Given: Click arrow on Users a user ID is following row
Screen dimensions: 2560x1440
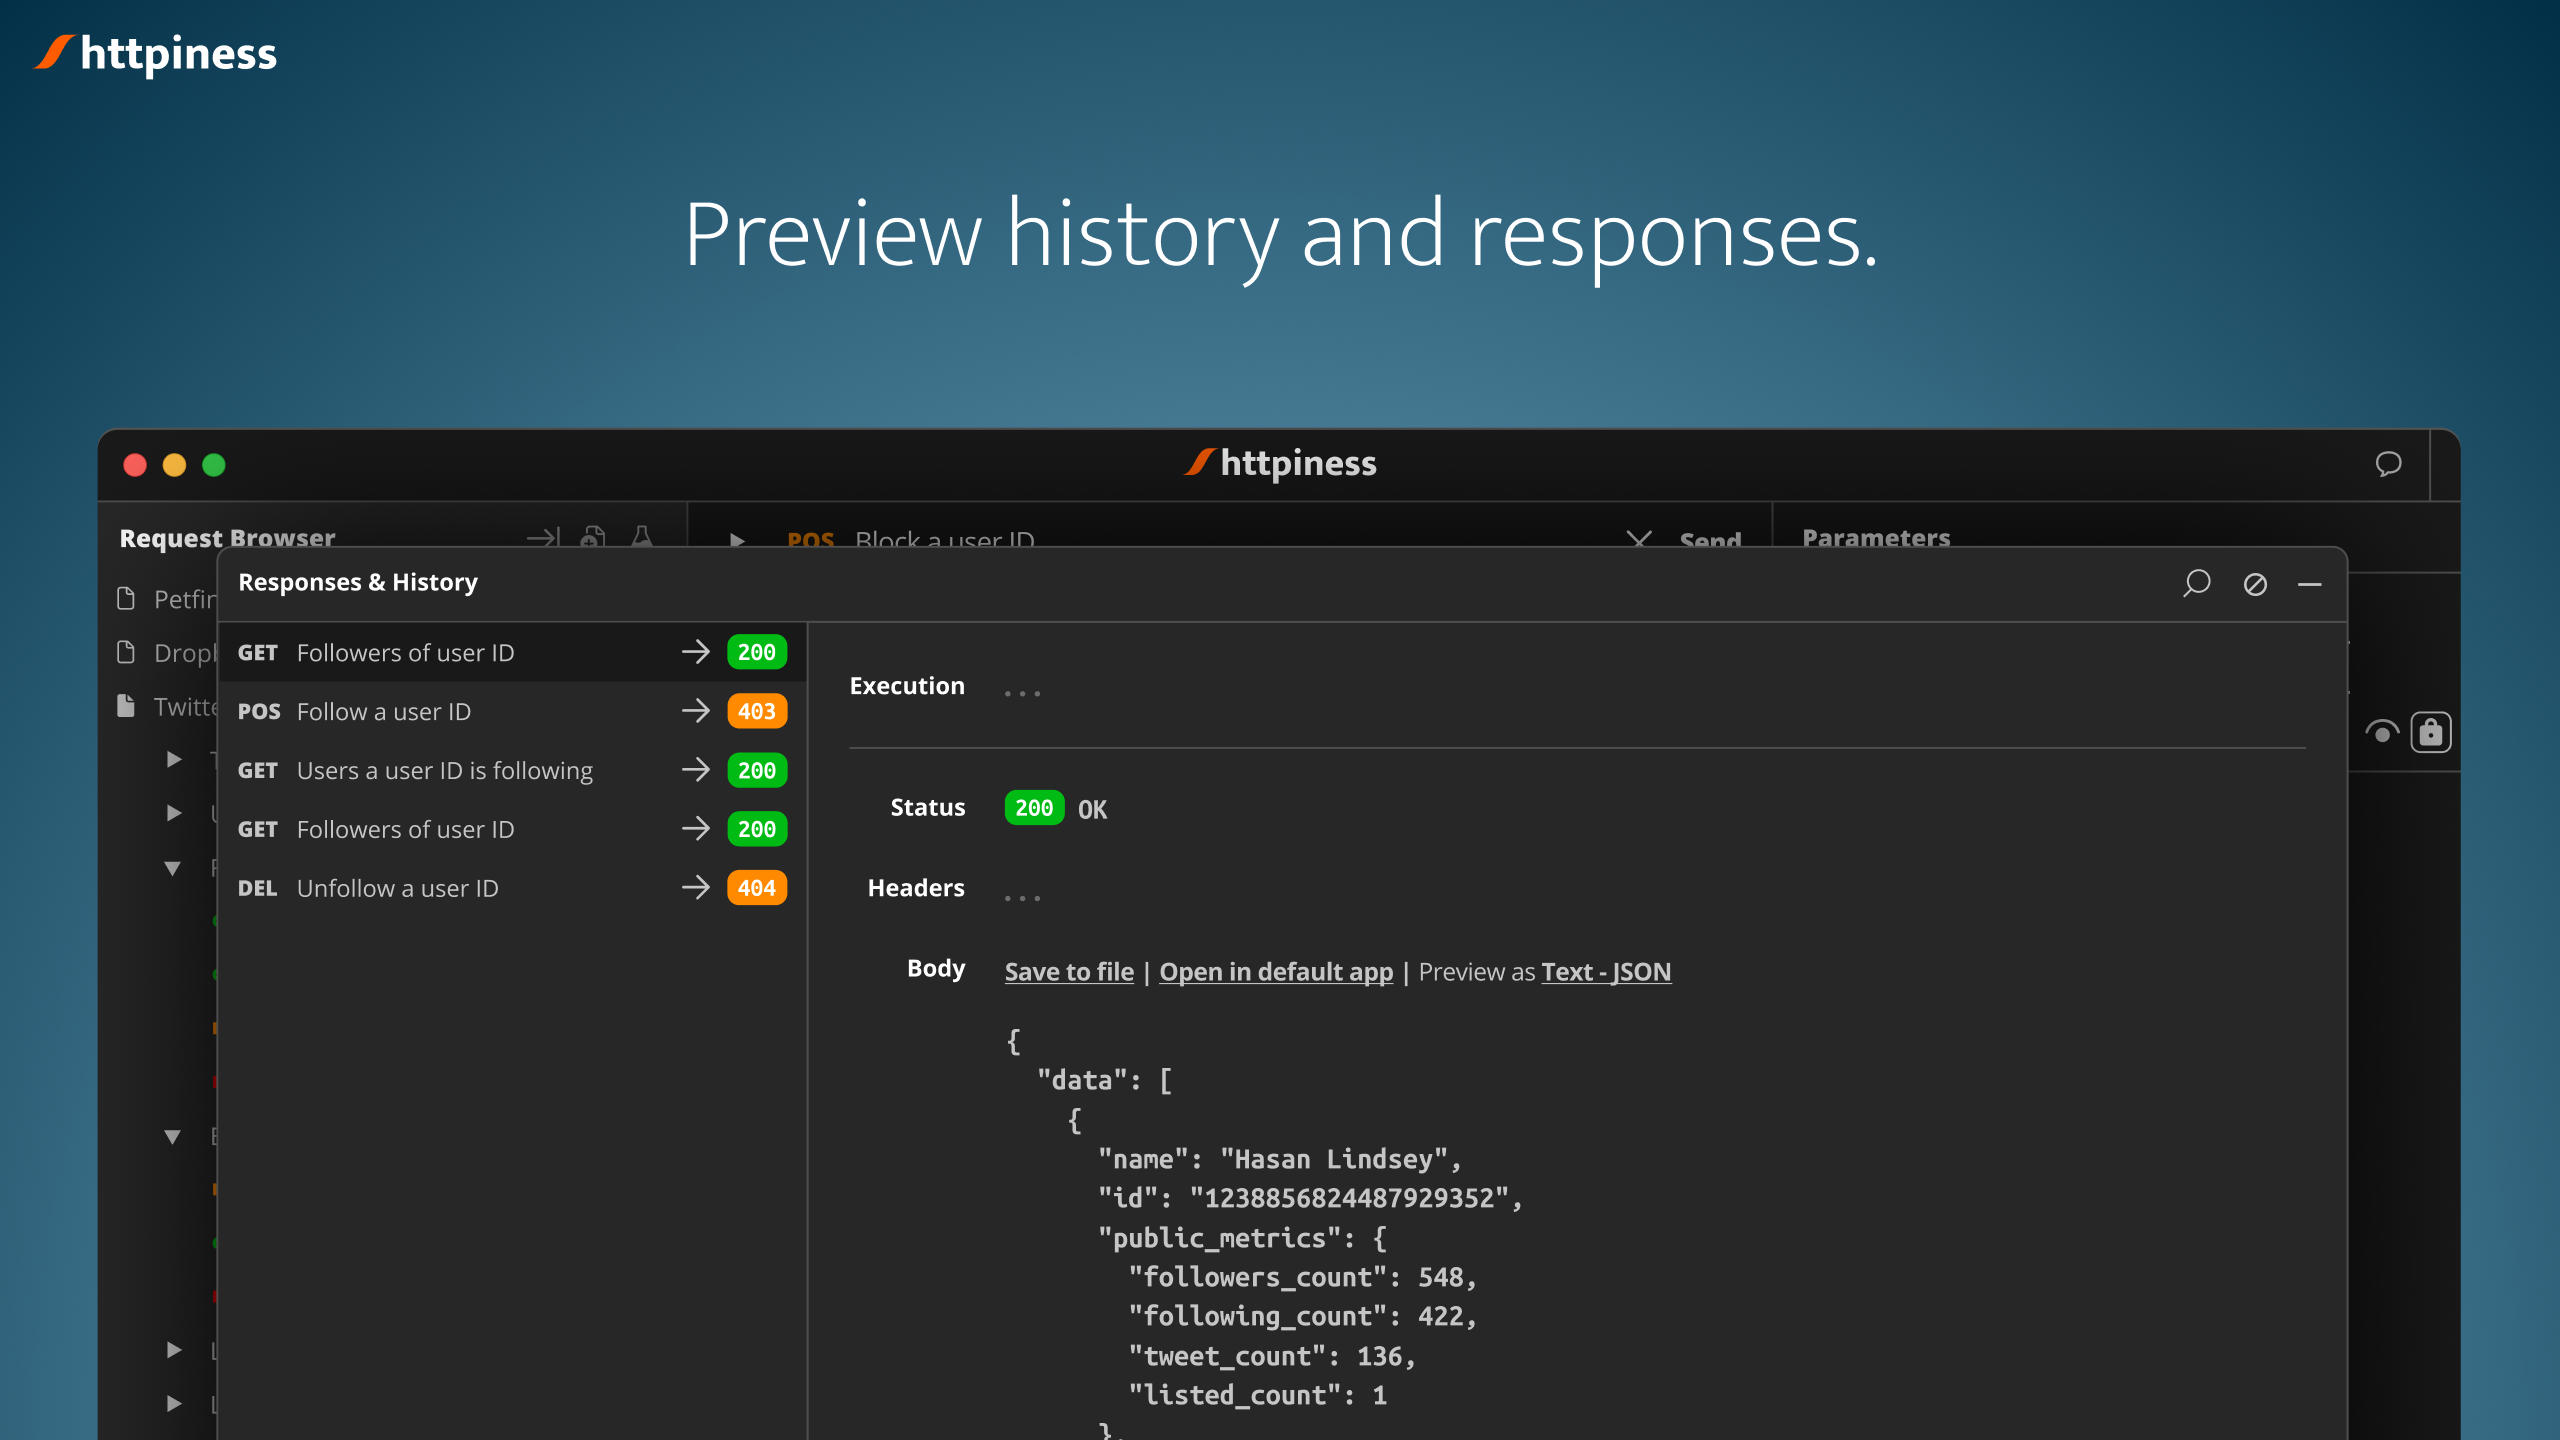Looking at the screenshot, I should point(696,770).
